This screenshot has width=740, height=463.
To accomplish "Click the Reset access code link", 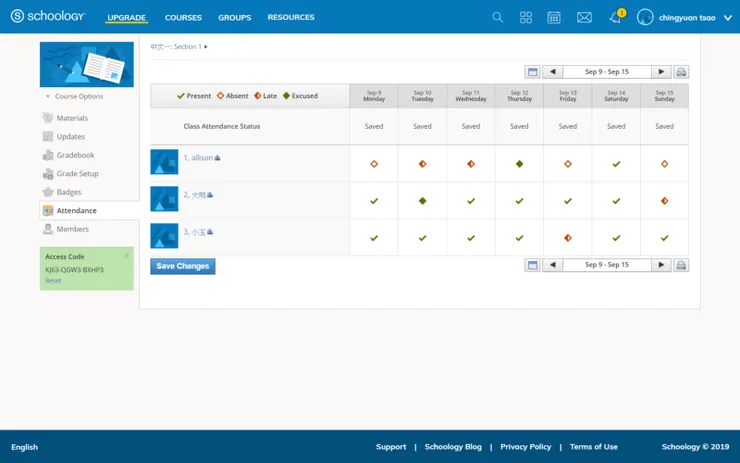I will pos(53,280).
